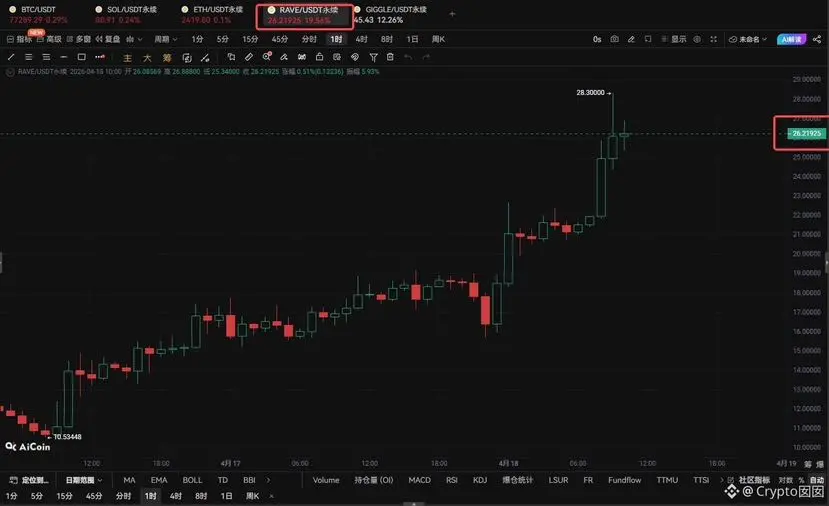This screenshot has width=829, height=506.
Task: Expand more sub-indicators arrow after TTSI
Action: pyautogui.click(x=722, y=480)
